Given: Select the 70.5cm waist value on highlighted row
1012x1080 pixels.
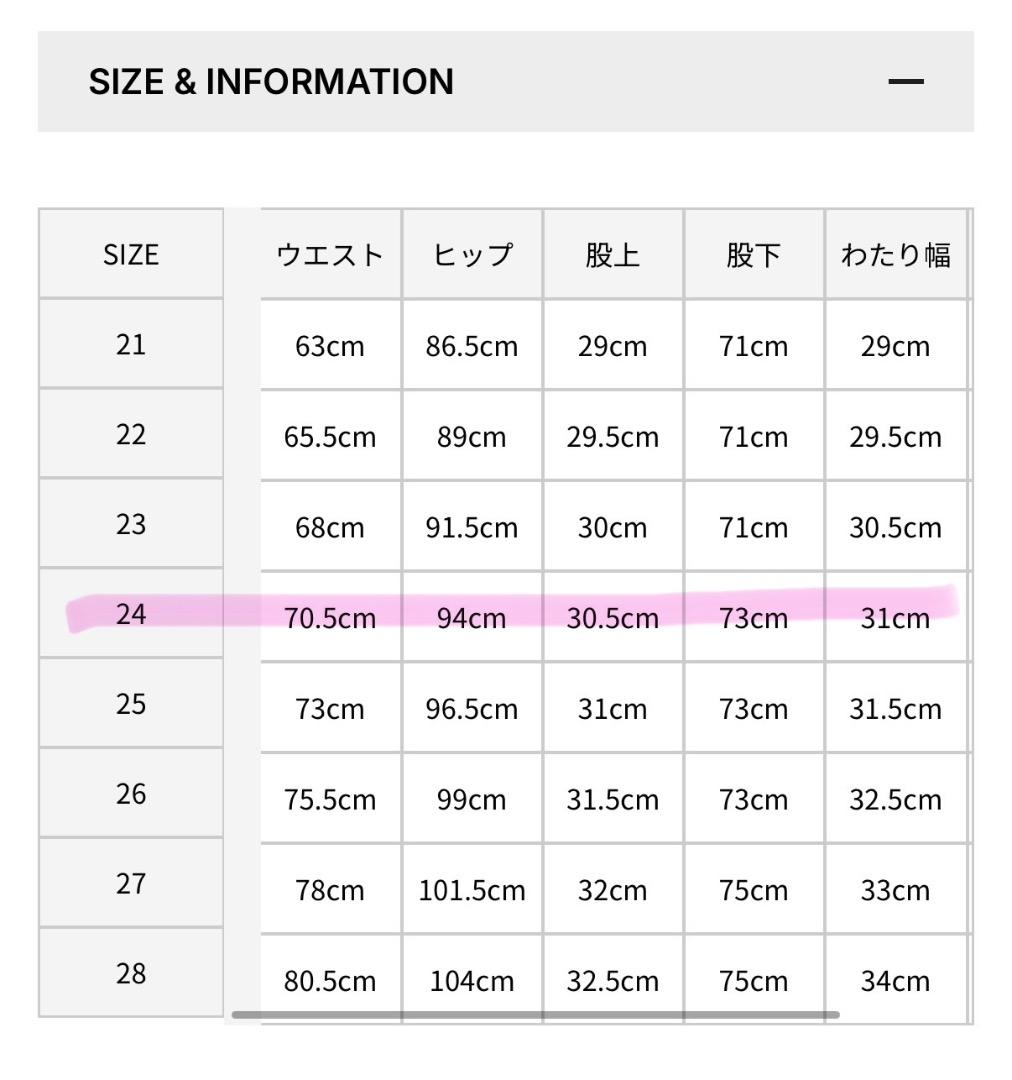Looking at the screenshot, I should click(x=330, y=618).
